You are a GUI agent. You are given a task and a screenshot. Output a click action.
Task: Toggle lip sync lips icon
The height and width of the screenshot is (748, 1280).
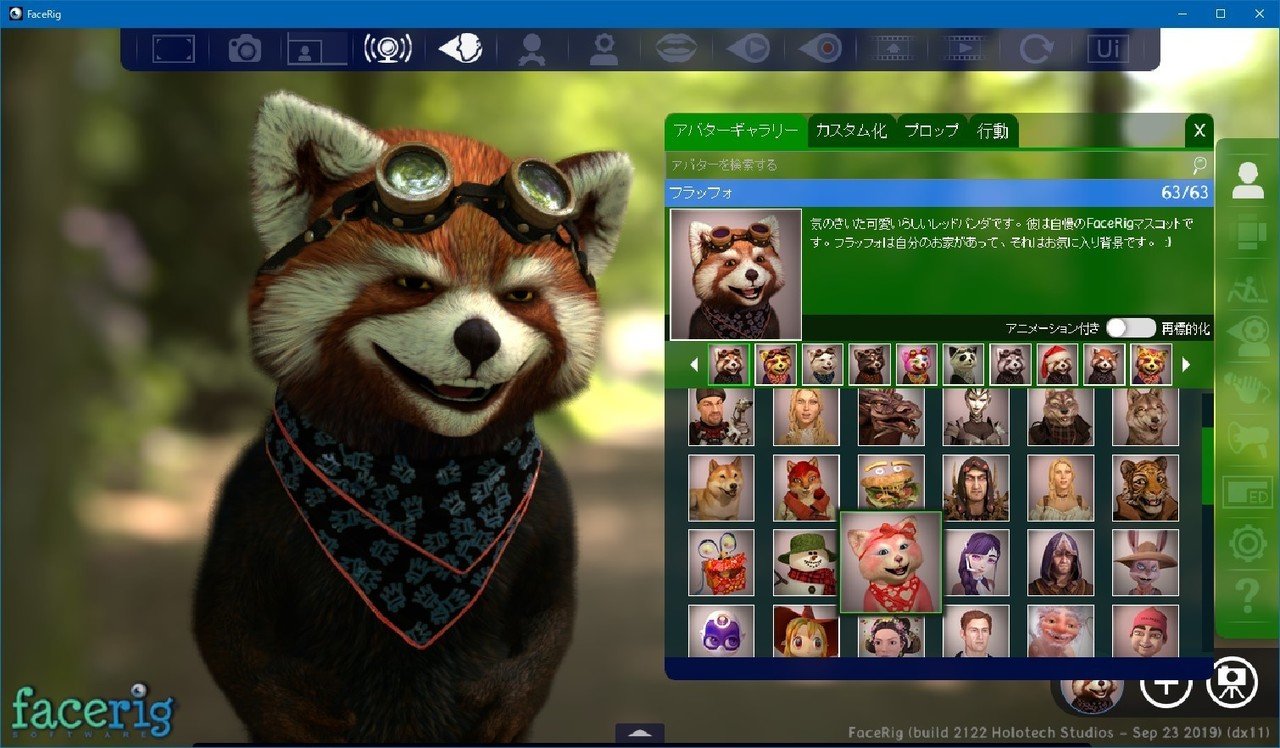(x=676, y=49)
